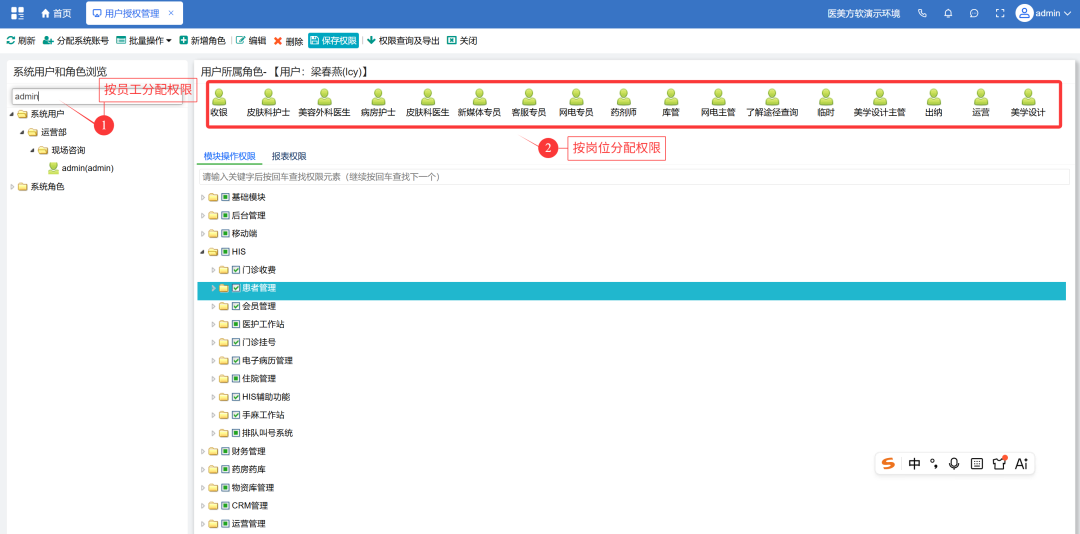
Task: Toggle the 患者管理 permission checkbox
Action: 236,288
